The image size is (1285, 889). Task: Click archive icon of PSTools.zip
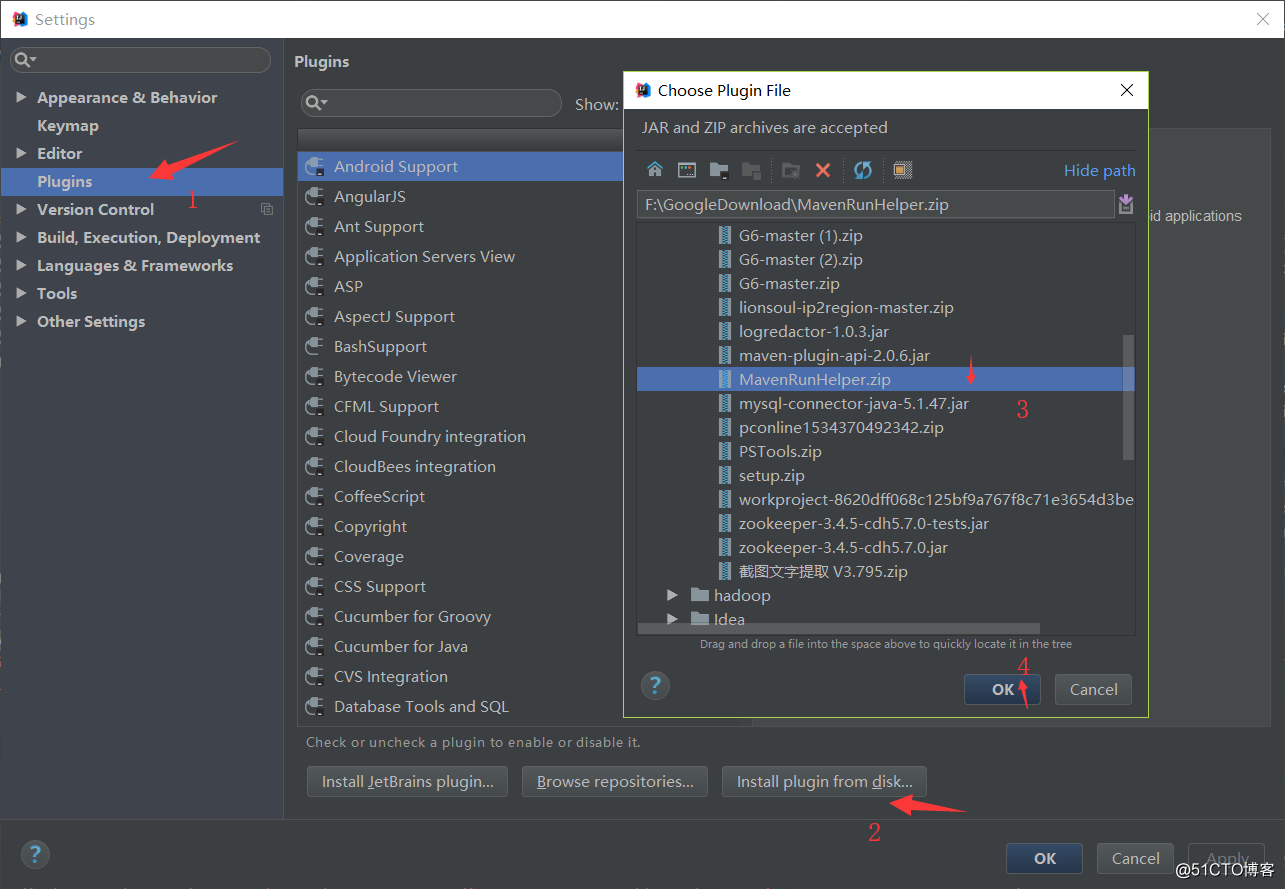[726, 451]
